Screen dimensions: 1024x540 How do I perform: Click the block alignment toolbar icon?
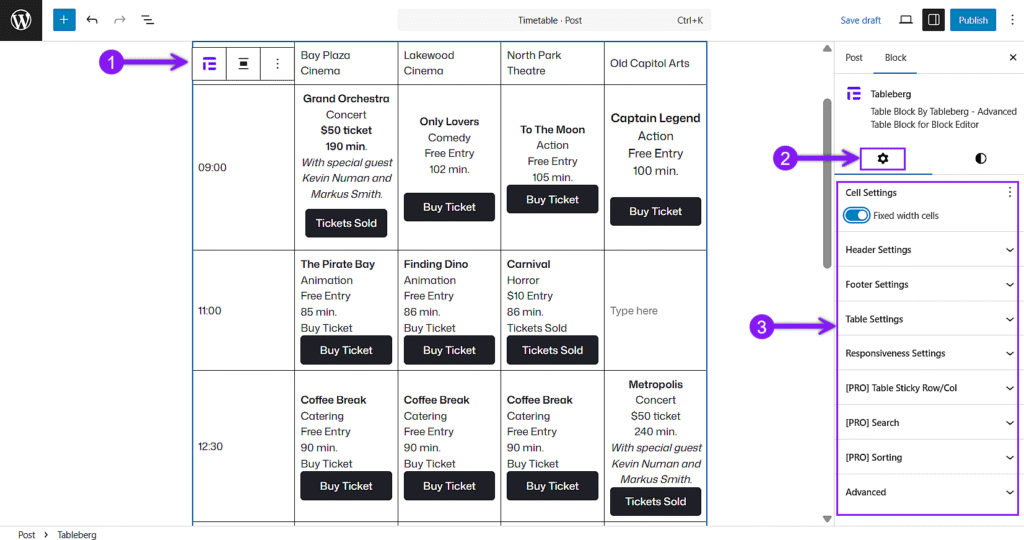tap(243, 63)
